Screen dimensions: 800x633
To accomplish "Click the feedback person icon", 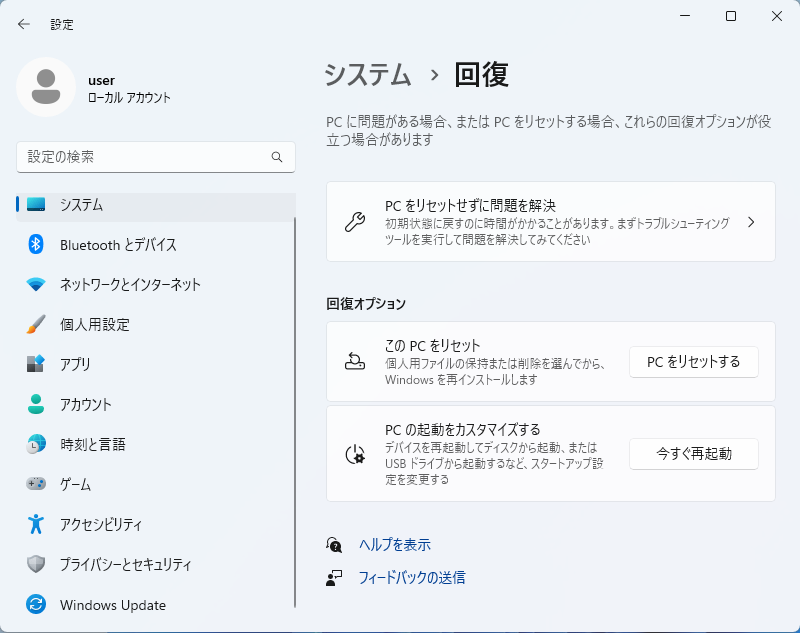I will pyautogui.click(x=334, y=578).
